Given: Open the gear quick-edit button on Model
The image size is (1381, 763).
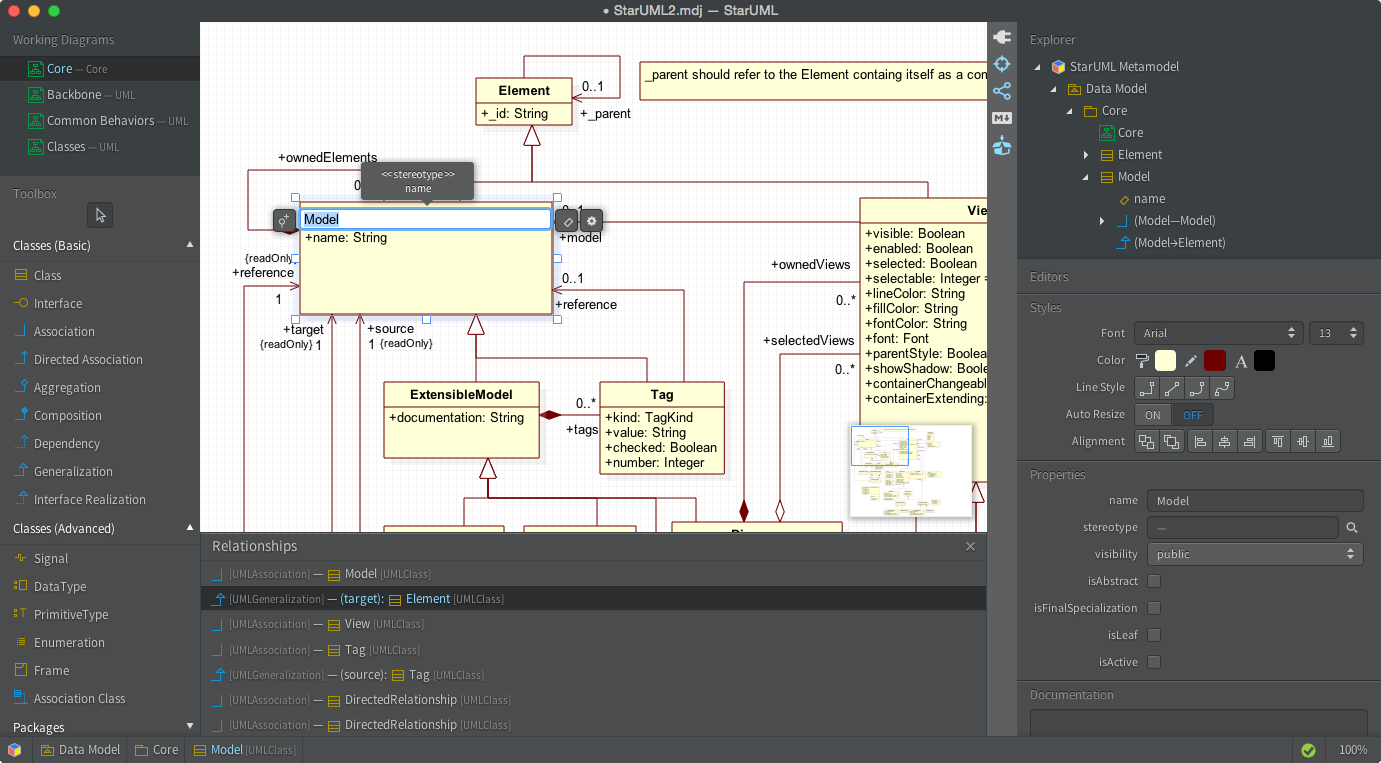Looking at the screenshot, I should (x=592, y=220).
